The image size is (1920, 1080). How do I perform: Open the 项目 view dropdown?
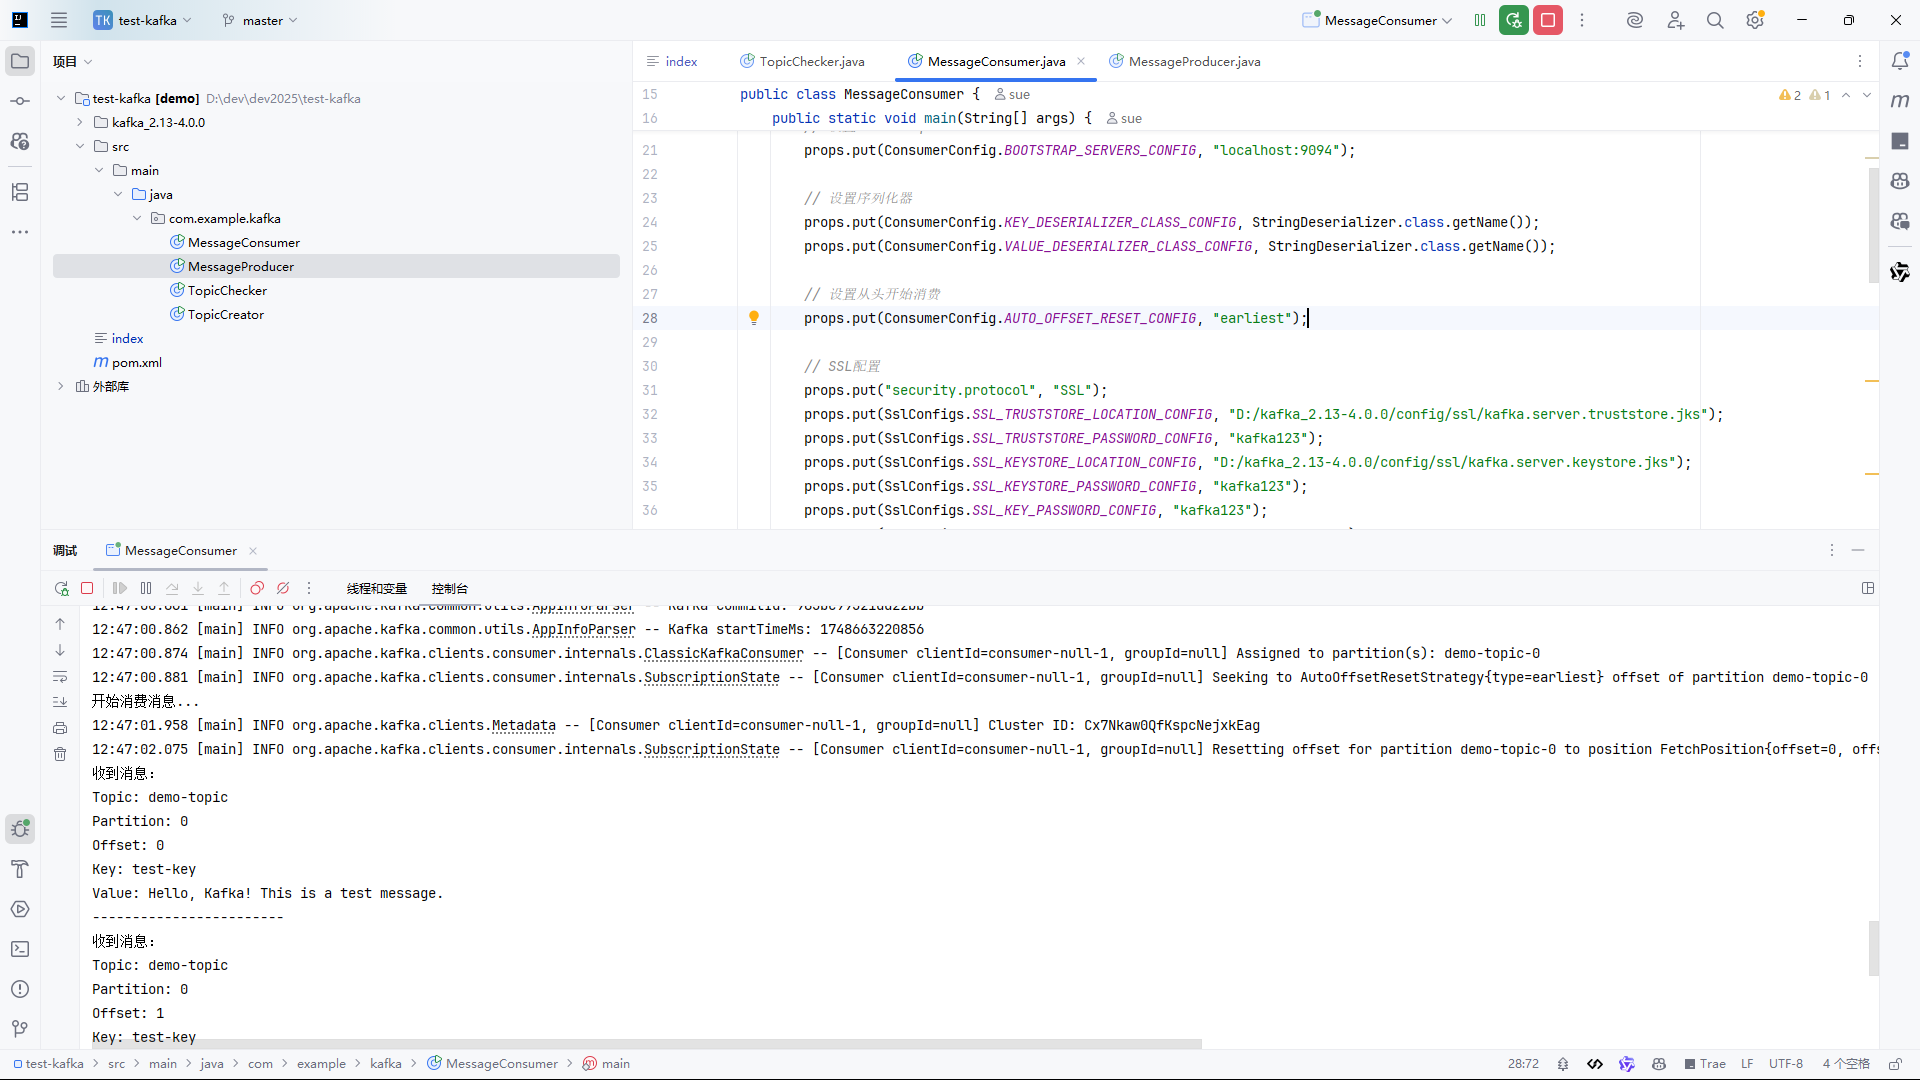click(73, 62)
